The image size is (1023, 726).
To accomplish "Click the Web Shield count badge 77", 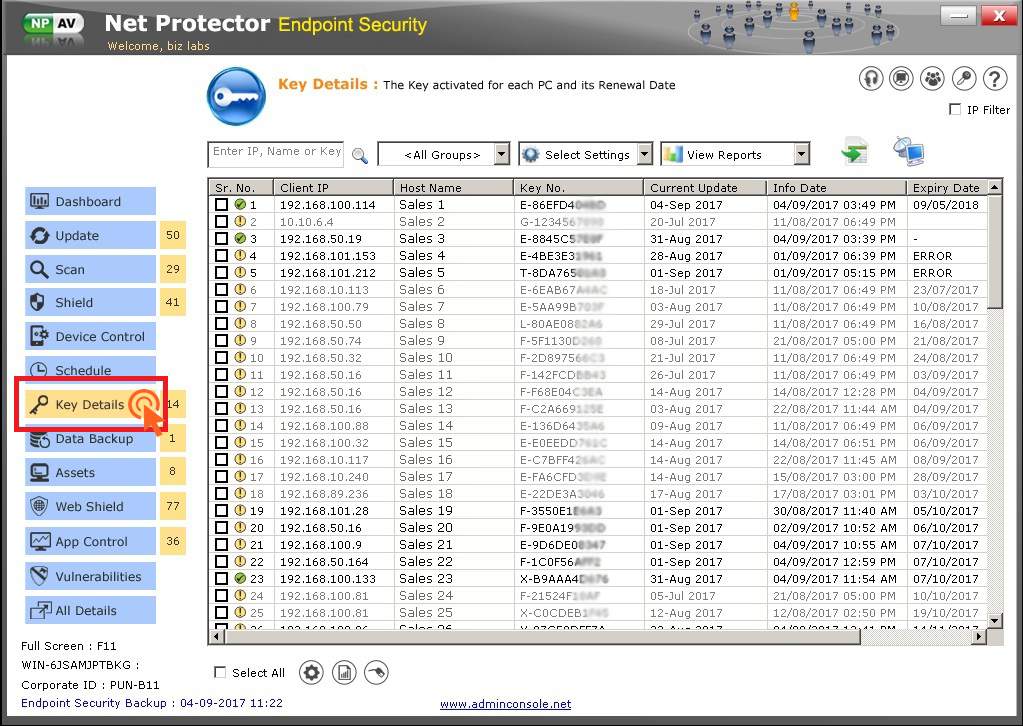I will pyautogui.click(x=173, y=506).
